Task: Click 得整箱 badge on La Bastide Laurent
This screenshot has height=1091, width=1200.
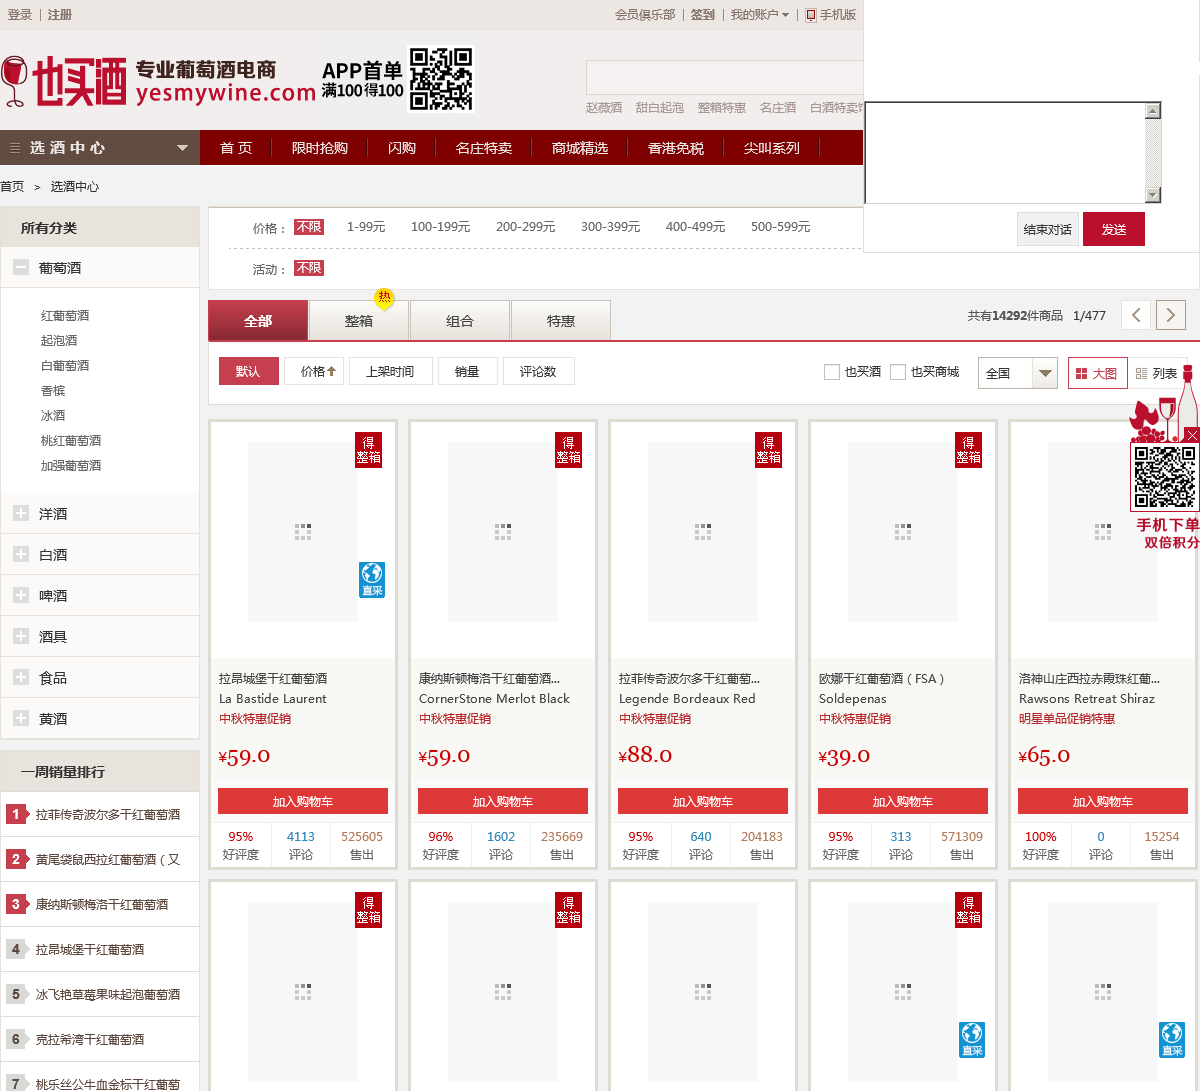Action: 369,449
